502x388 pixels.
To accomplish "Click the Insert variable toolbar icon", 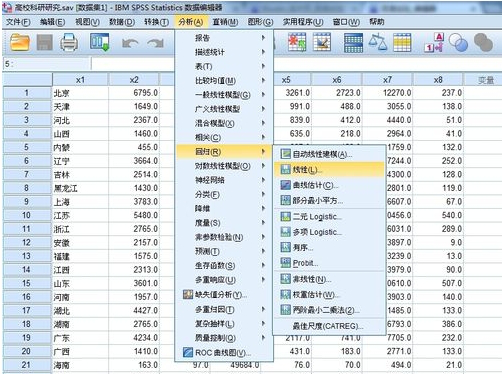I will point(322,42).
